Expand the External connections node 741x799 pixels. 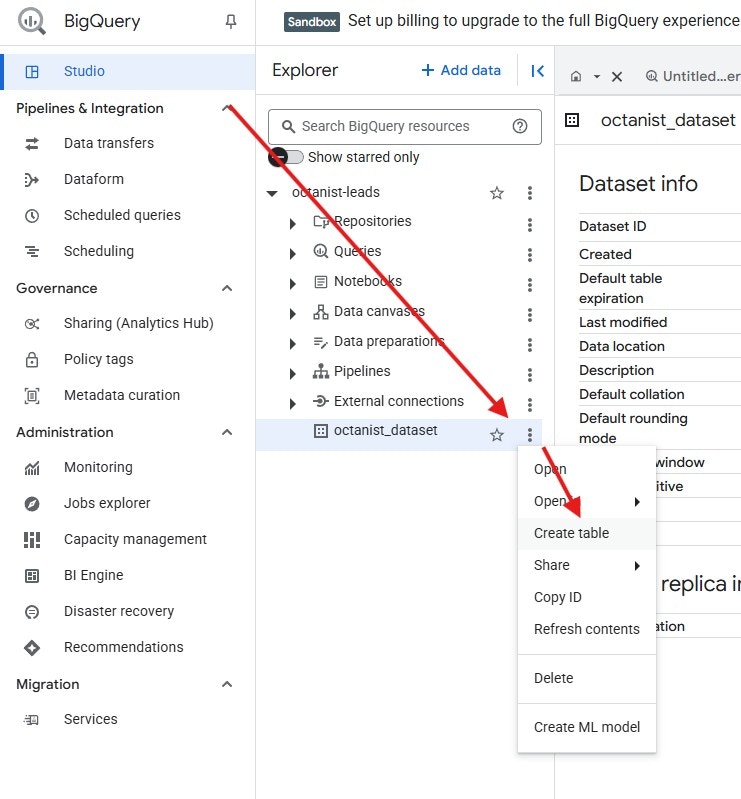pyautogui.click(x=293, y=404)
